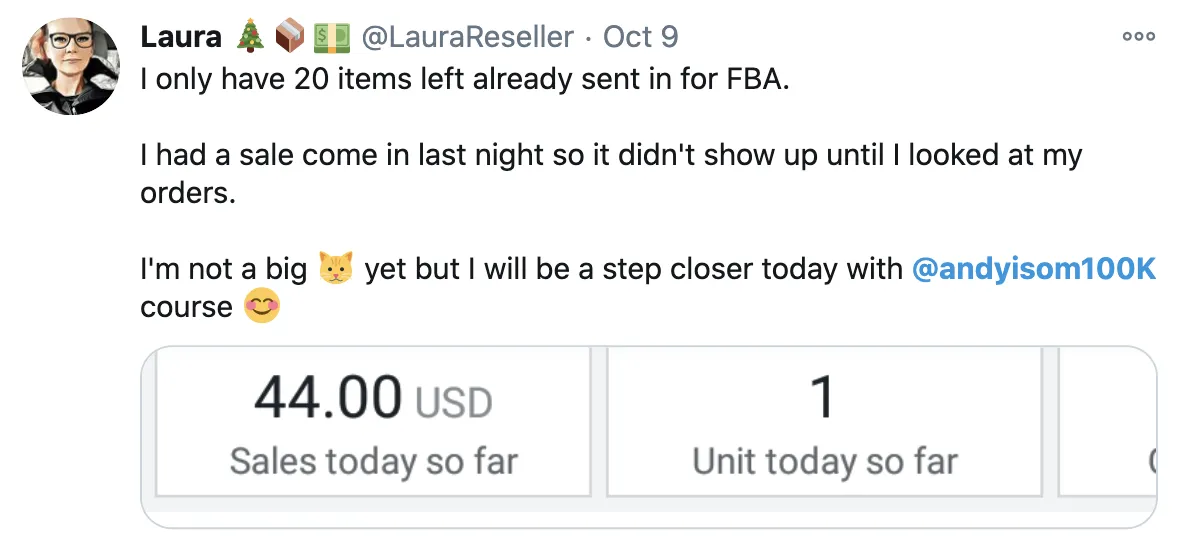This screenshot has width=1180, height=540.
Task: Click the Unit today so far label
Action: 825,461
